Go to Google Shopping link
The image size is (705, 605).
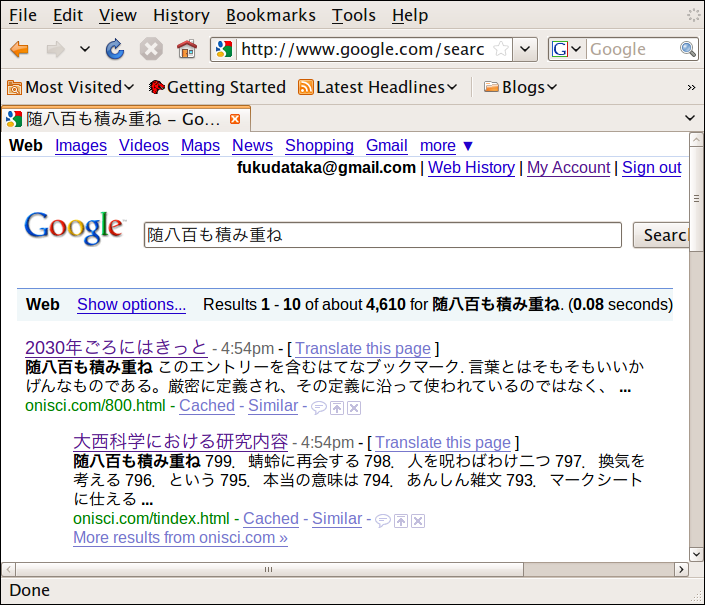[319, 146]
